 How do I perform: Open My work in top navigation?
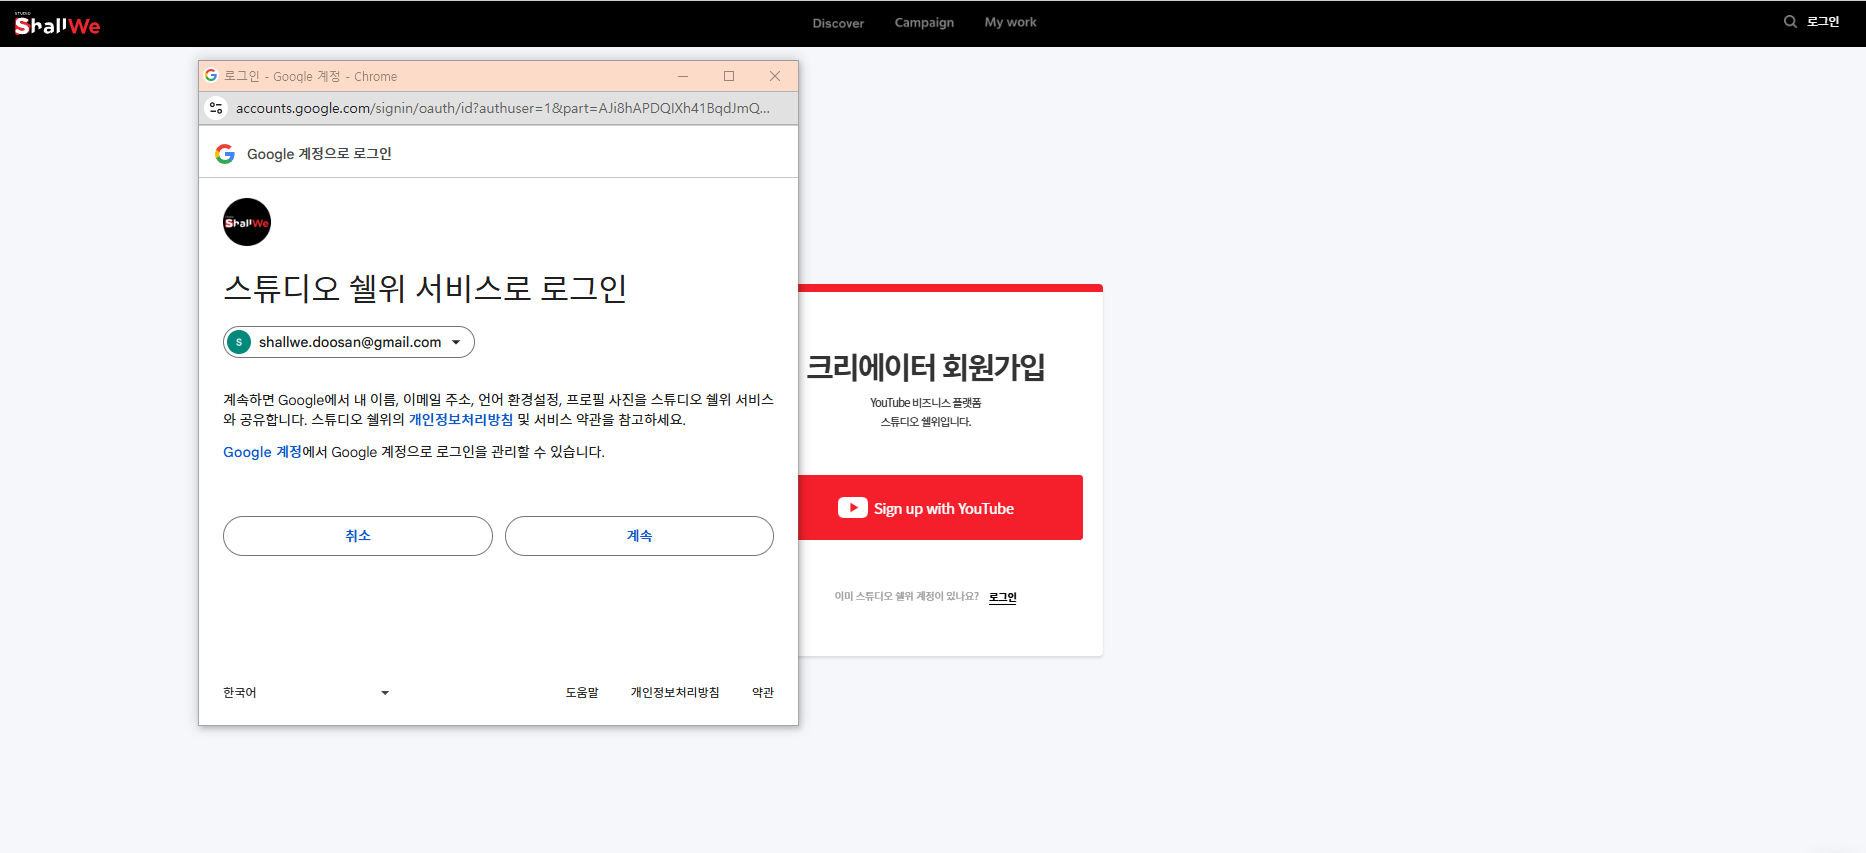tap(1010, 22)
